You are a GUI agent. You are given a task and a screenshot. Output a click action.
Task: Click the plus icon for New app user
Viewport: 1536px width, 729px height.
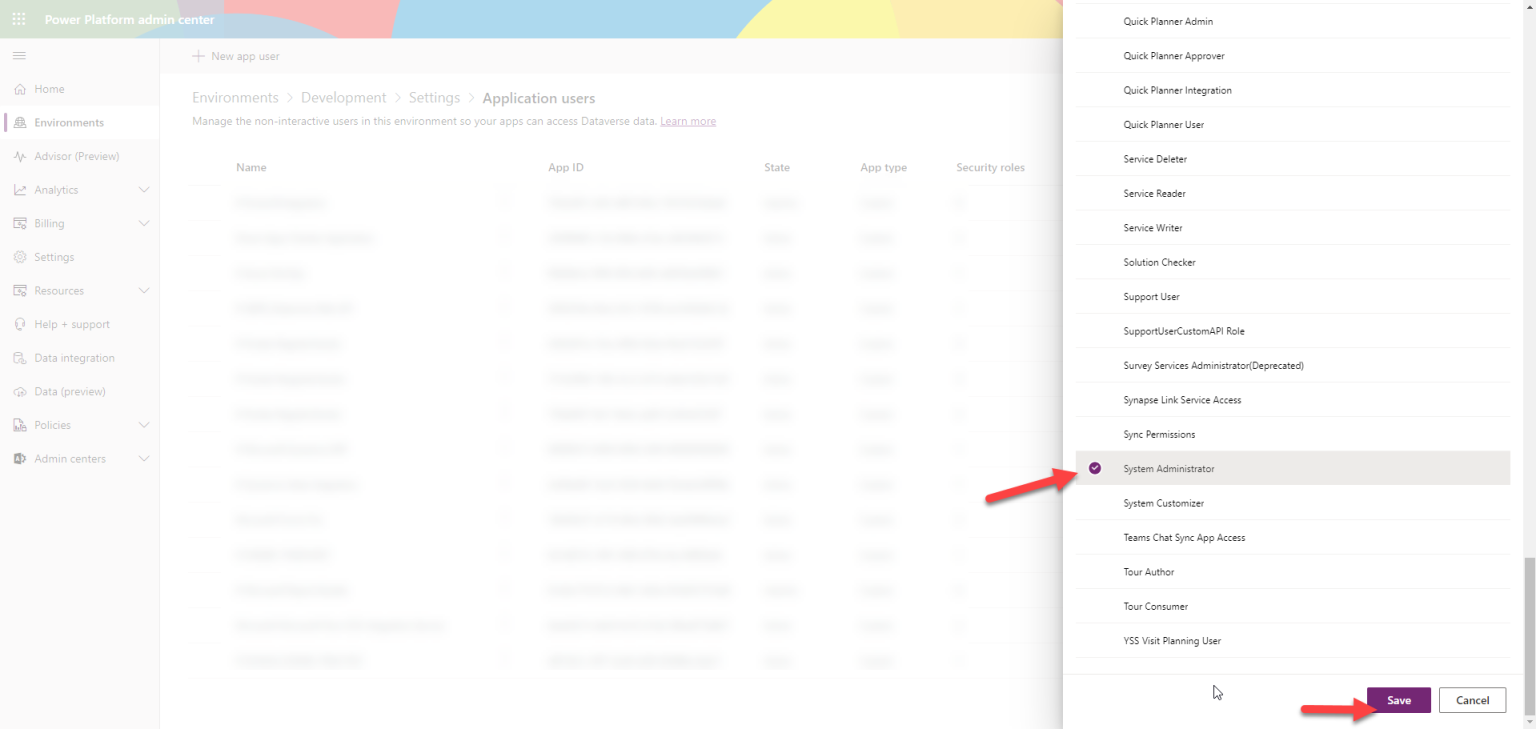tap(198, 56)
